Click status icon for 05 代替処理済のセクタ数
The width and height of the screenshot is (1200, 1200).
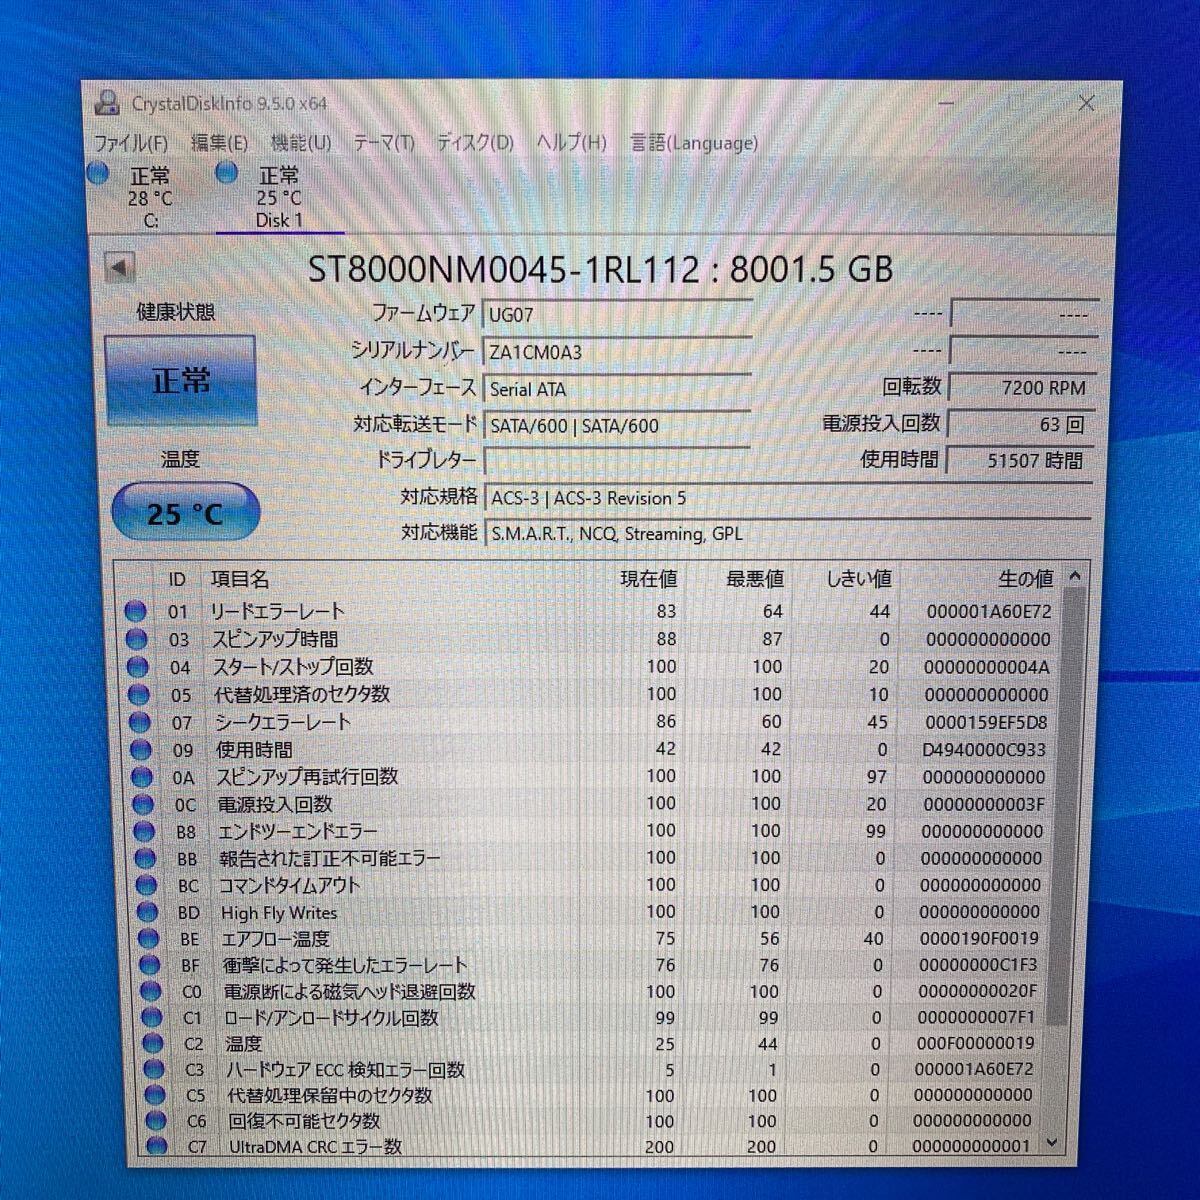pyautogui.click(x=138, y=694)
